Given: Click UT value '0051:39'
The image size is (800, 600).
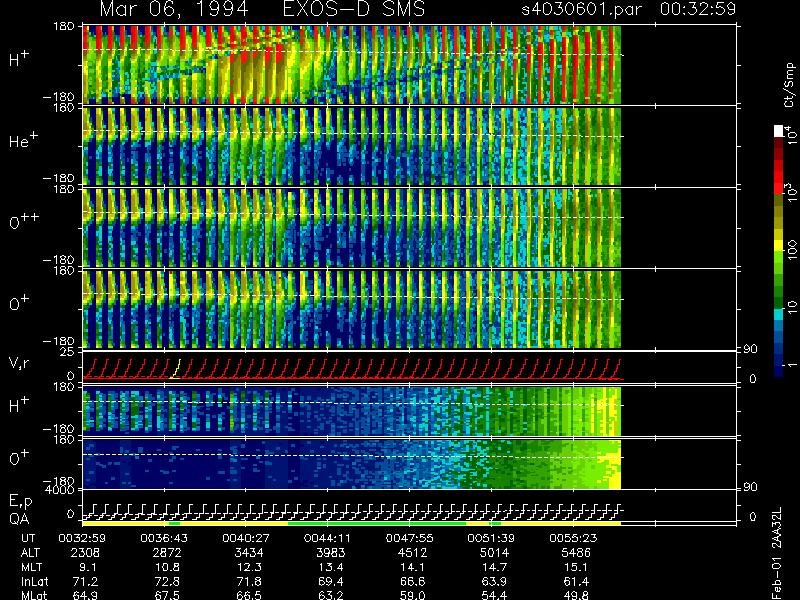Looking at the screenshot, I should tap(491, 538).
